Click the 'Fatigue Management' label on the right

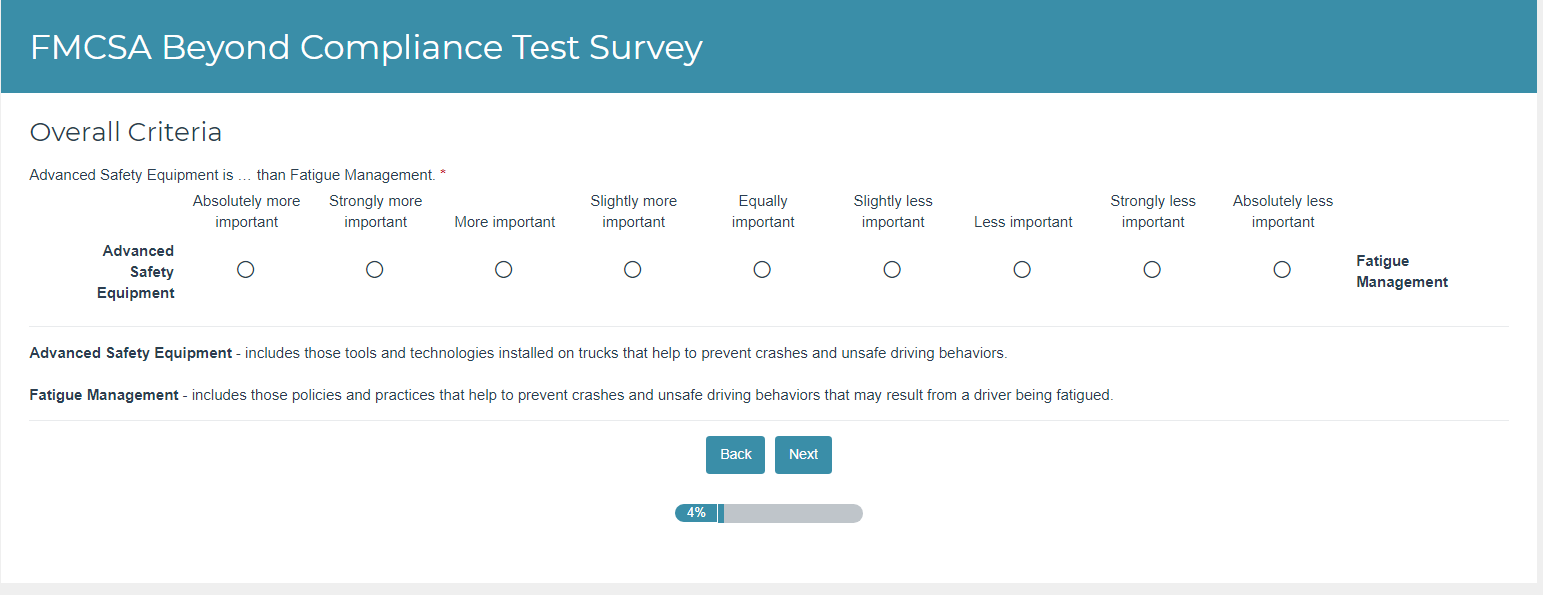point(1401,271)
